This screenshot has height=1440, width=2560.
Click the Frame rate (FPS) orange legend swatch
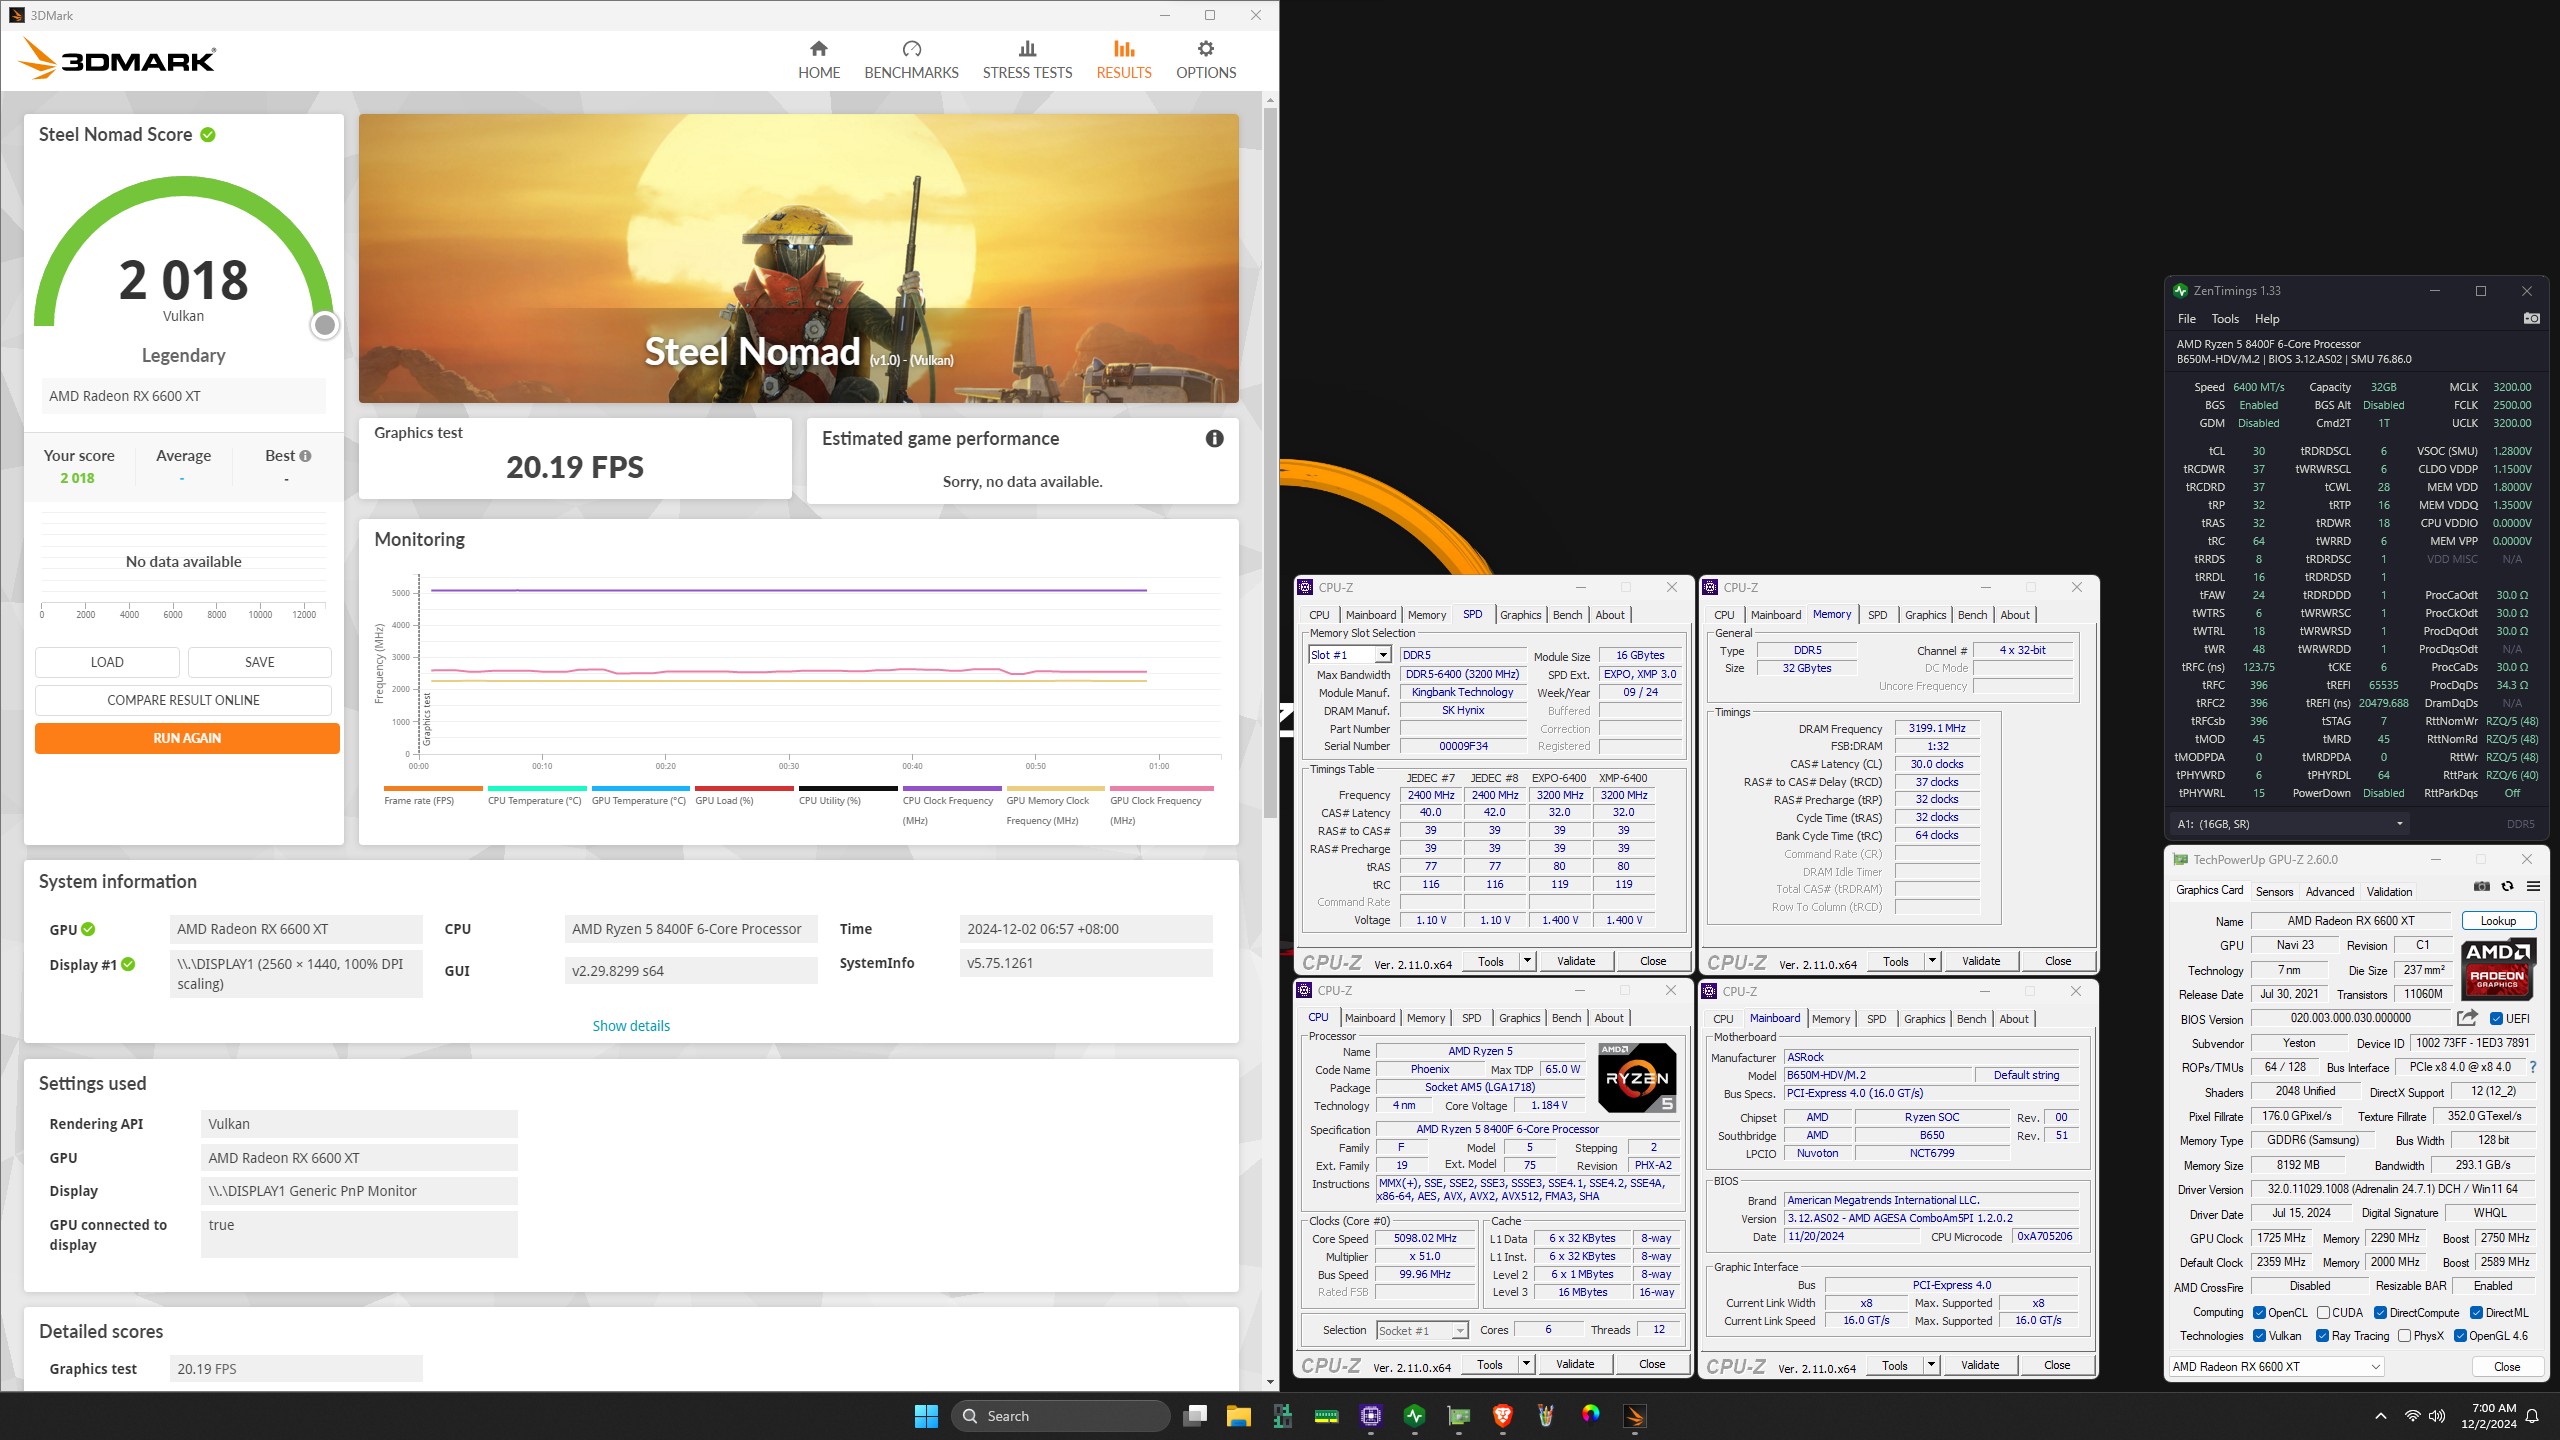point(433,788)
